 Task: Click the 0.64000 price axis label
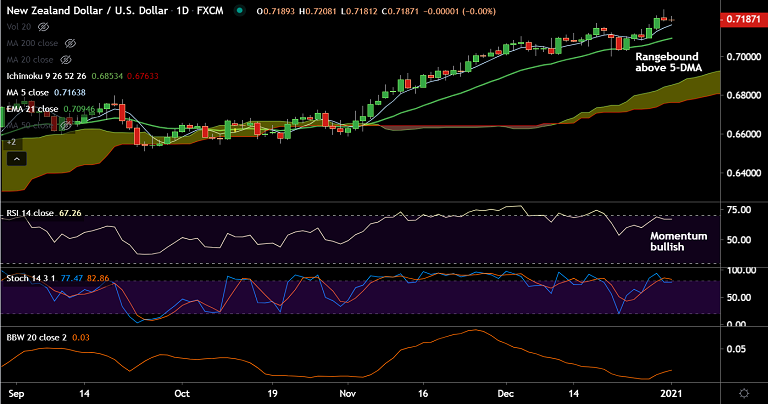tap(744, 173)
